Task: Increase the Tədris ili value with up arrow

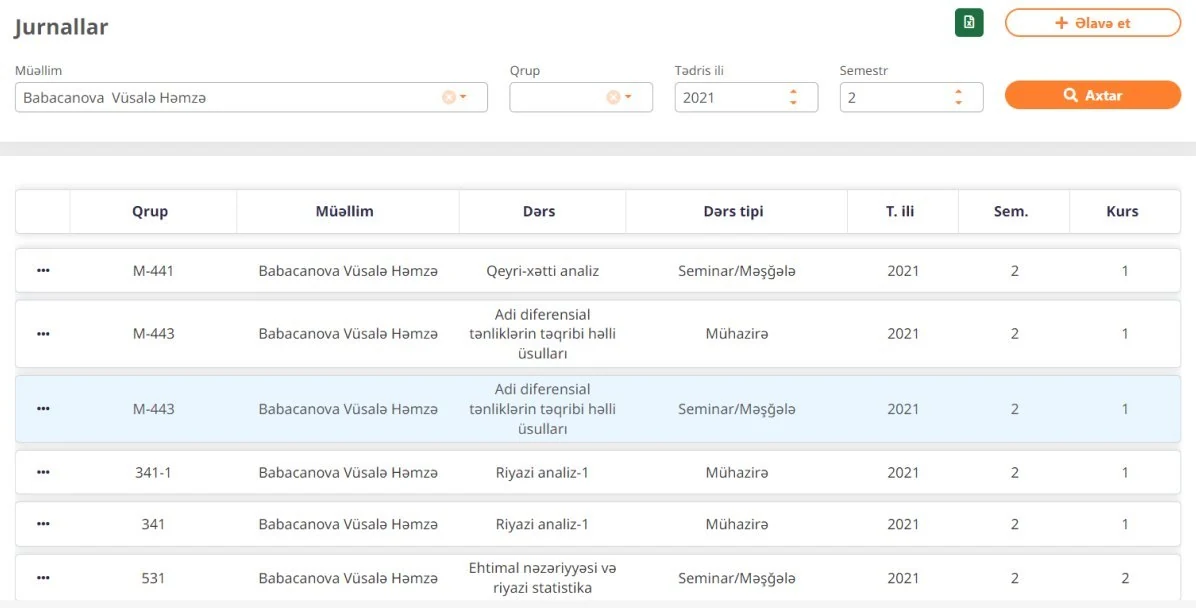Action: pyautogui.click(x=793, y=92)
